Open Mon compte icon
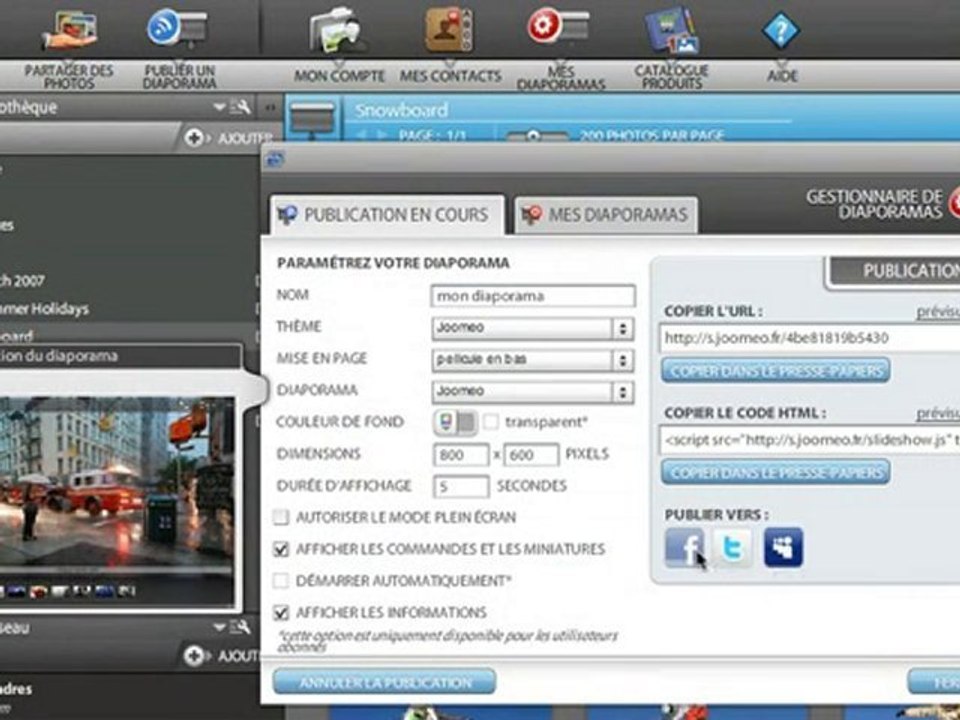Screen dimensions: 960x720 pyautogui.click(x=337, y=31)
